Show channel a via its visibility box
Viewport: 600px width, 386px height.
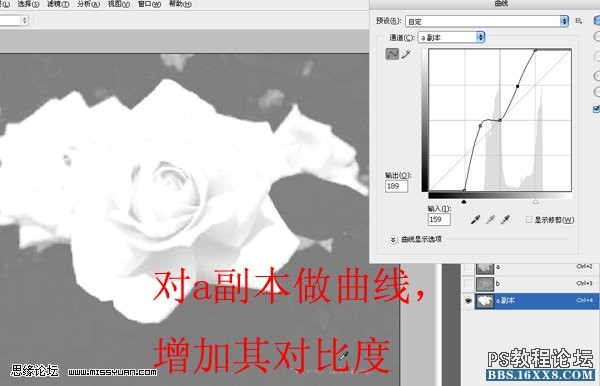pyautogui.click(x=468, y=268)
